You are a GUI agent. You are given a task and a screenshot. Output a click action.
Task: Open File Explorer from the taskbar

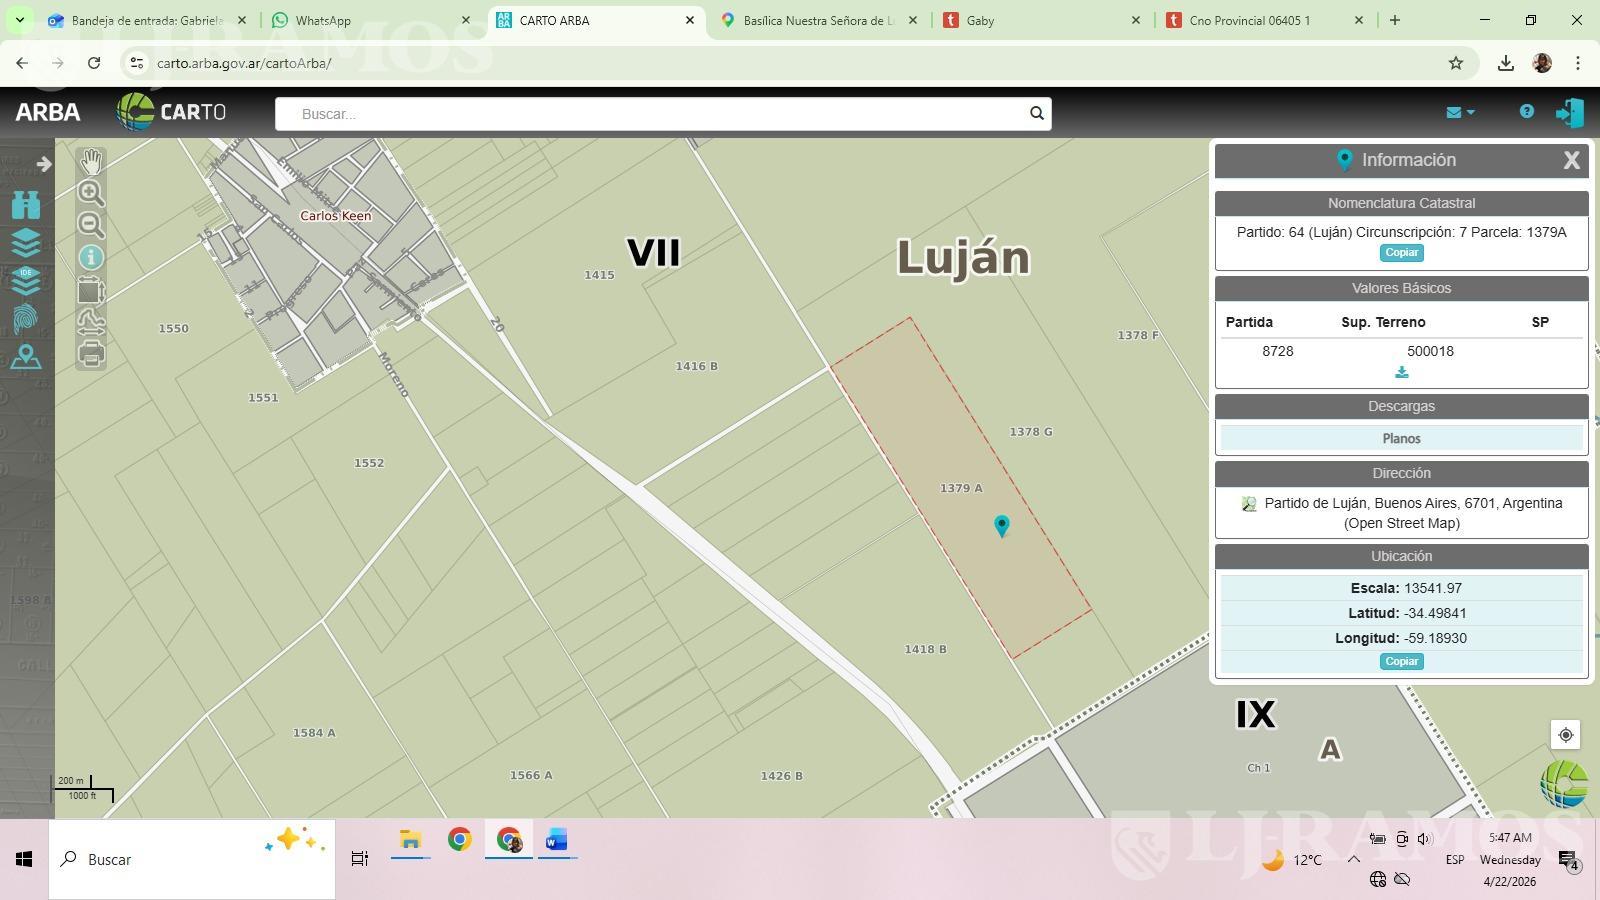[410, 840]
